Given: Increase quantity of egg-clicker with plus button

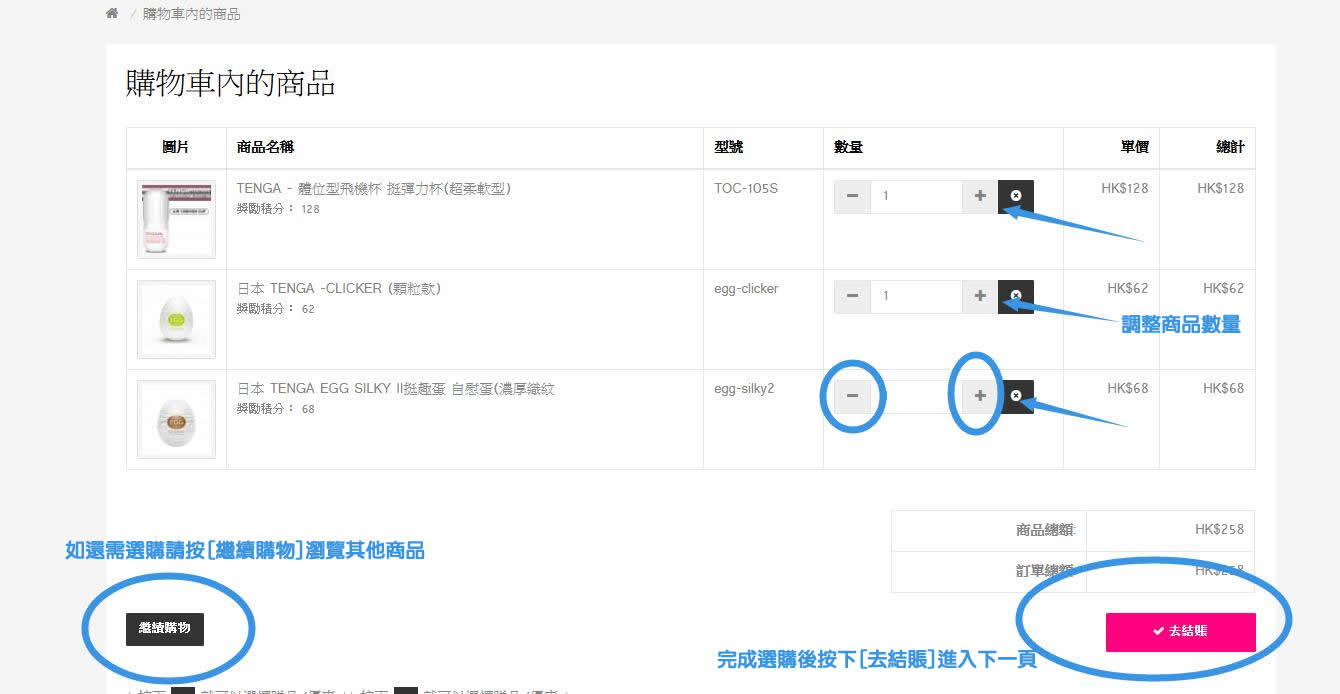Looking at the screenshot, I should pyautogui.click(x=980, y=296).
